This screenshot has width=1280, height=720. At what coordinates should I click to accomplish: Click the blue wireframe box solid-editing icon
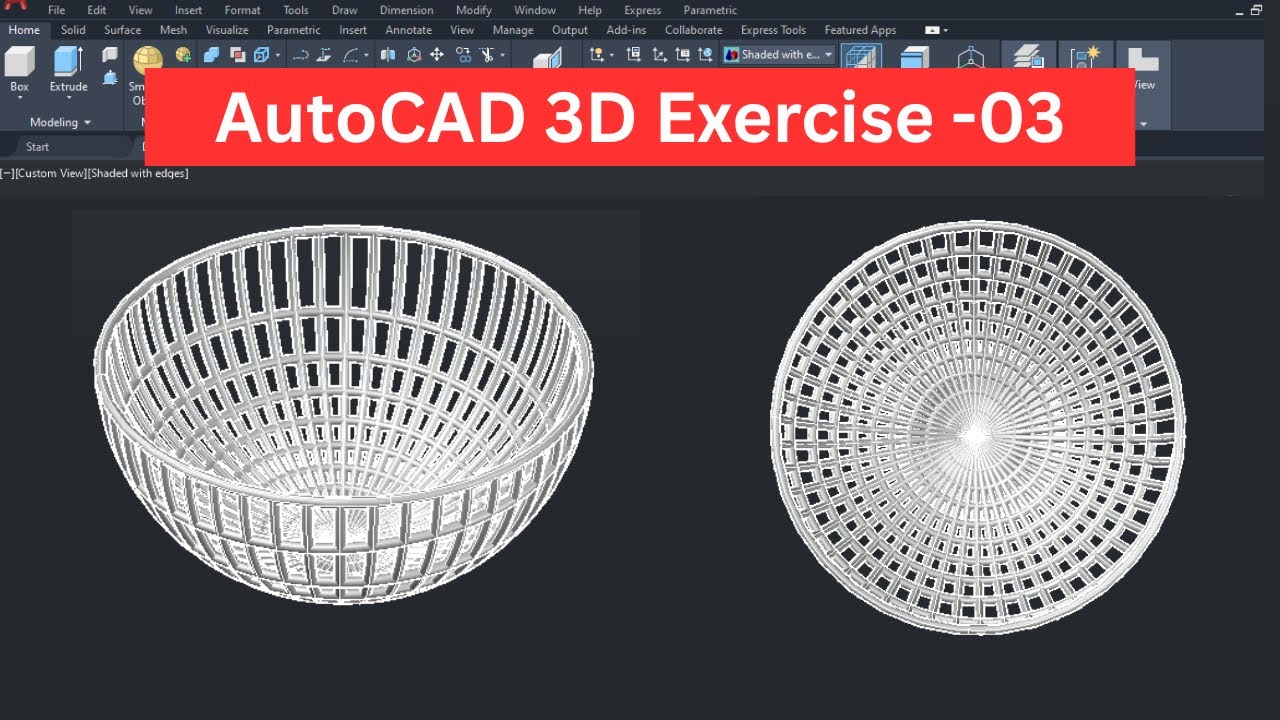(x=262, y=55)
